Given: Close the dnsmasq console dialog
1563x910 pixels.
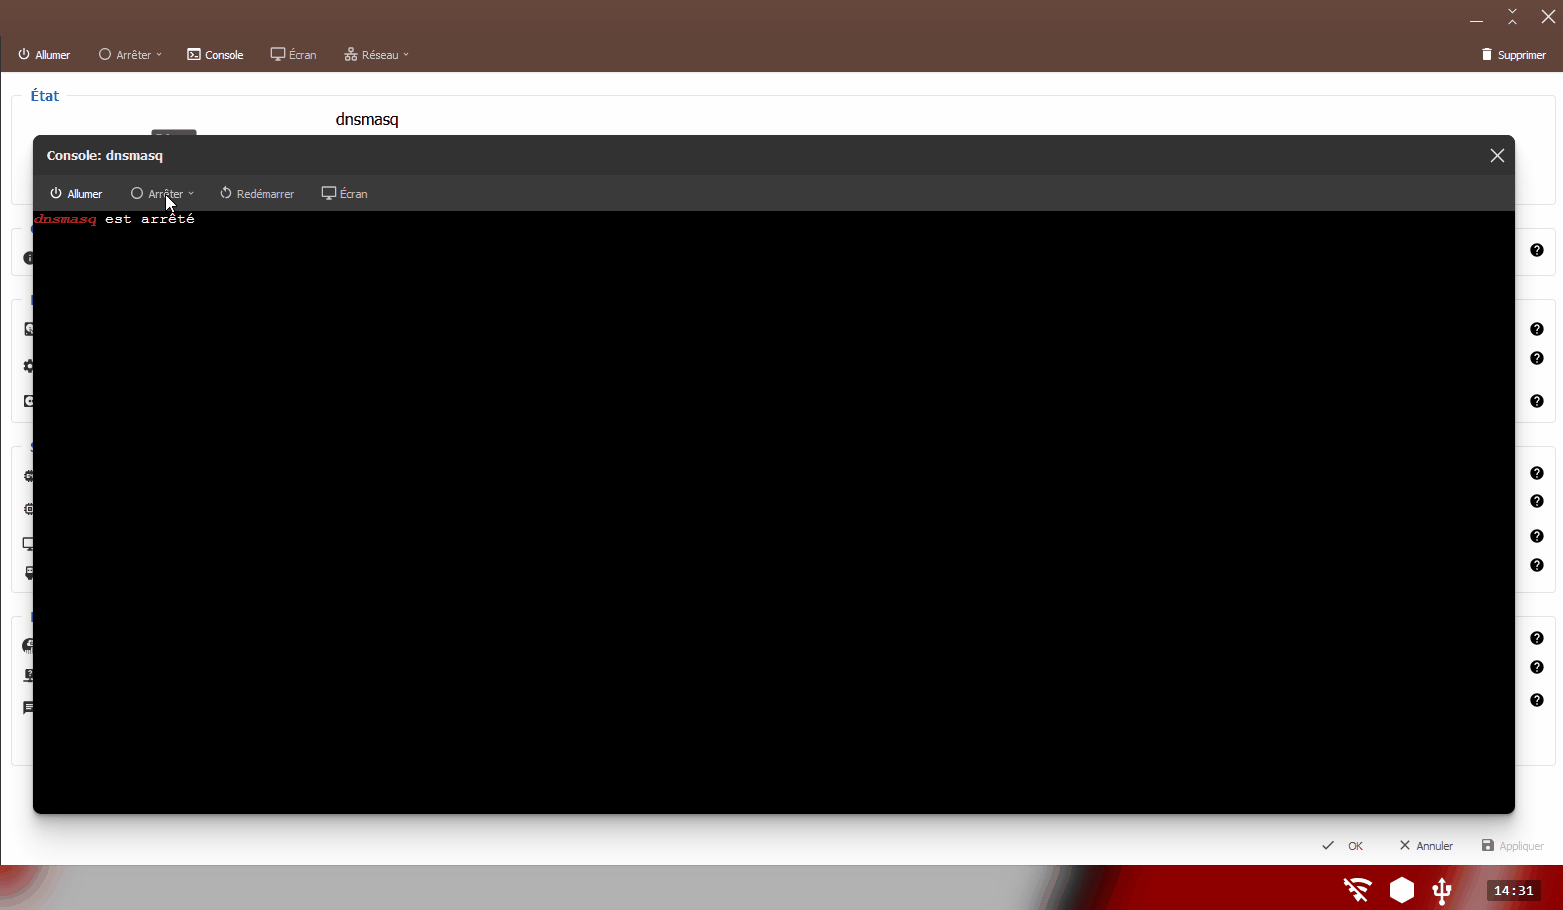Looking at the screenshot, I should (x=1497, y=155).
